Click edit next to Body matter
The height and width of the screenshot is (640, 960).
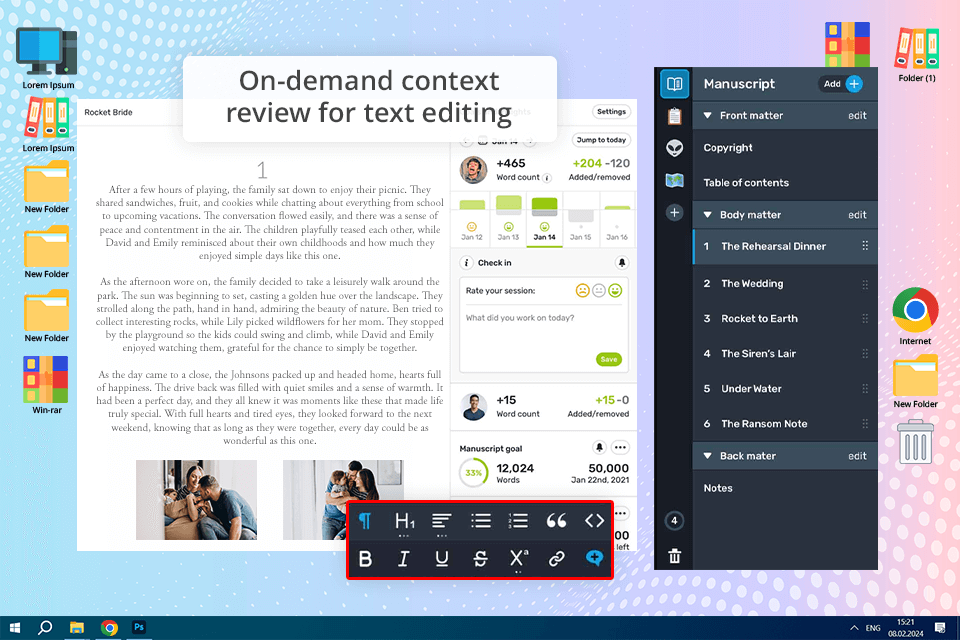coord(857,214)
